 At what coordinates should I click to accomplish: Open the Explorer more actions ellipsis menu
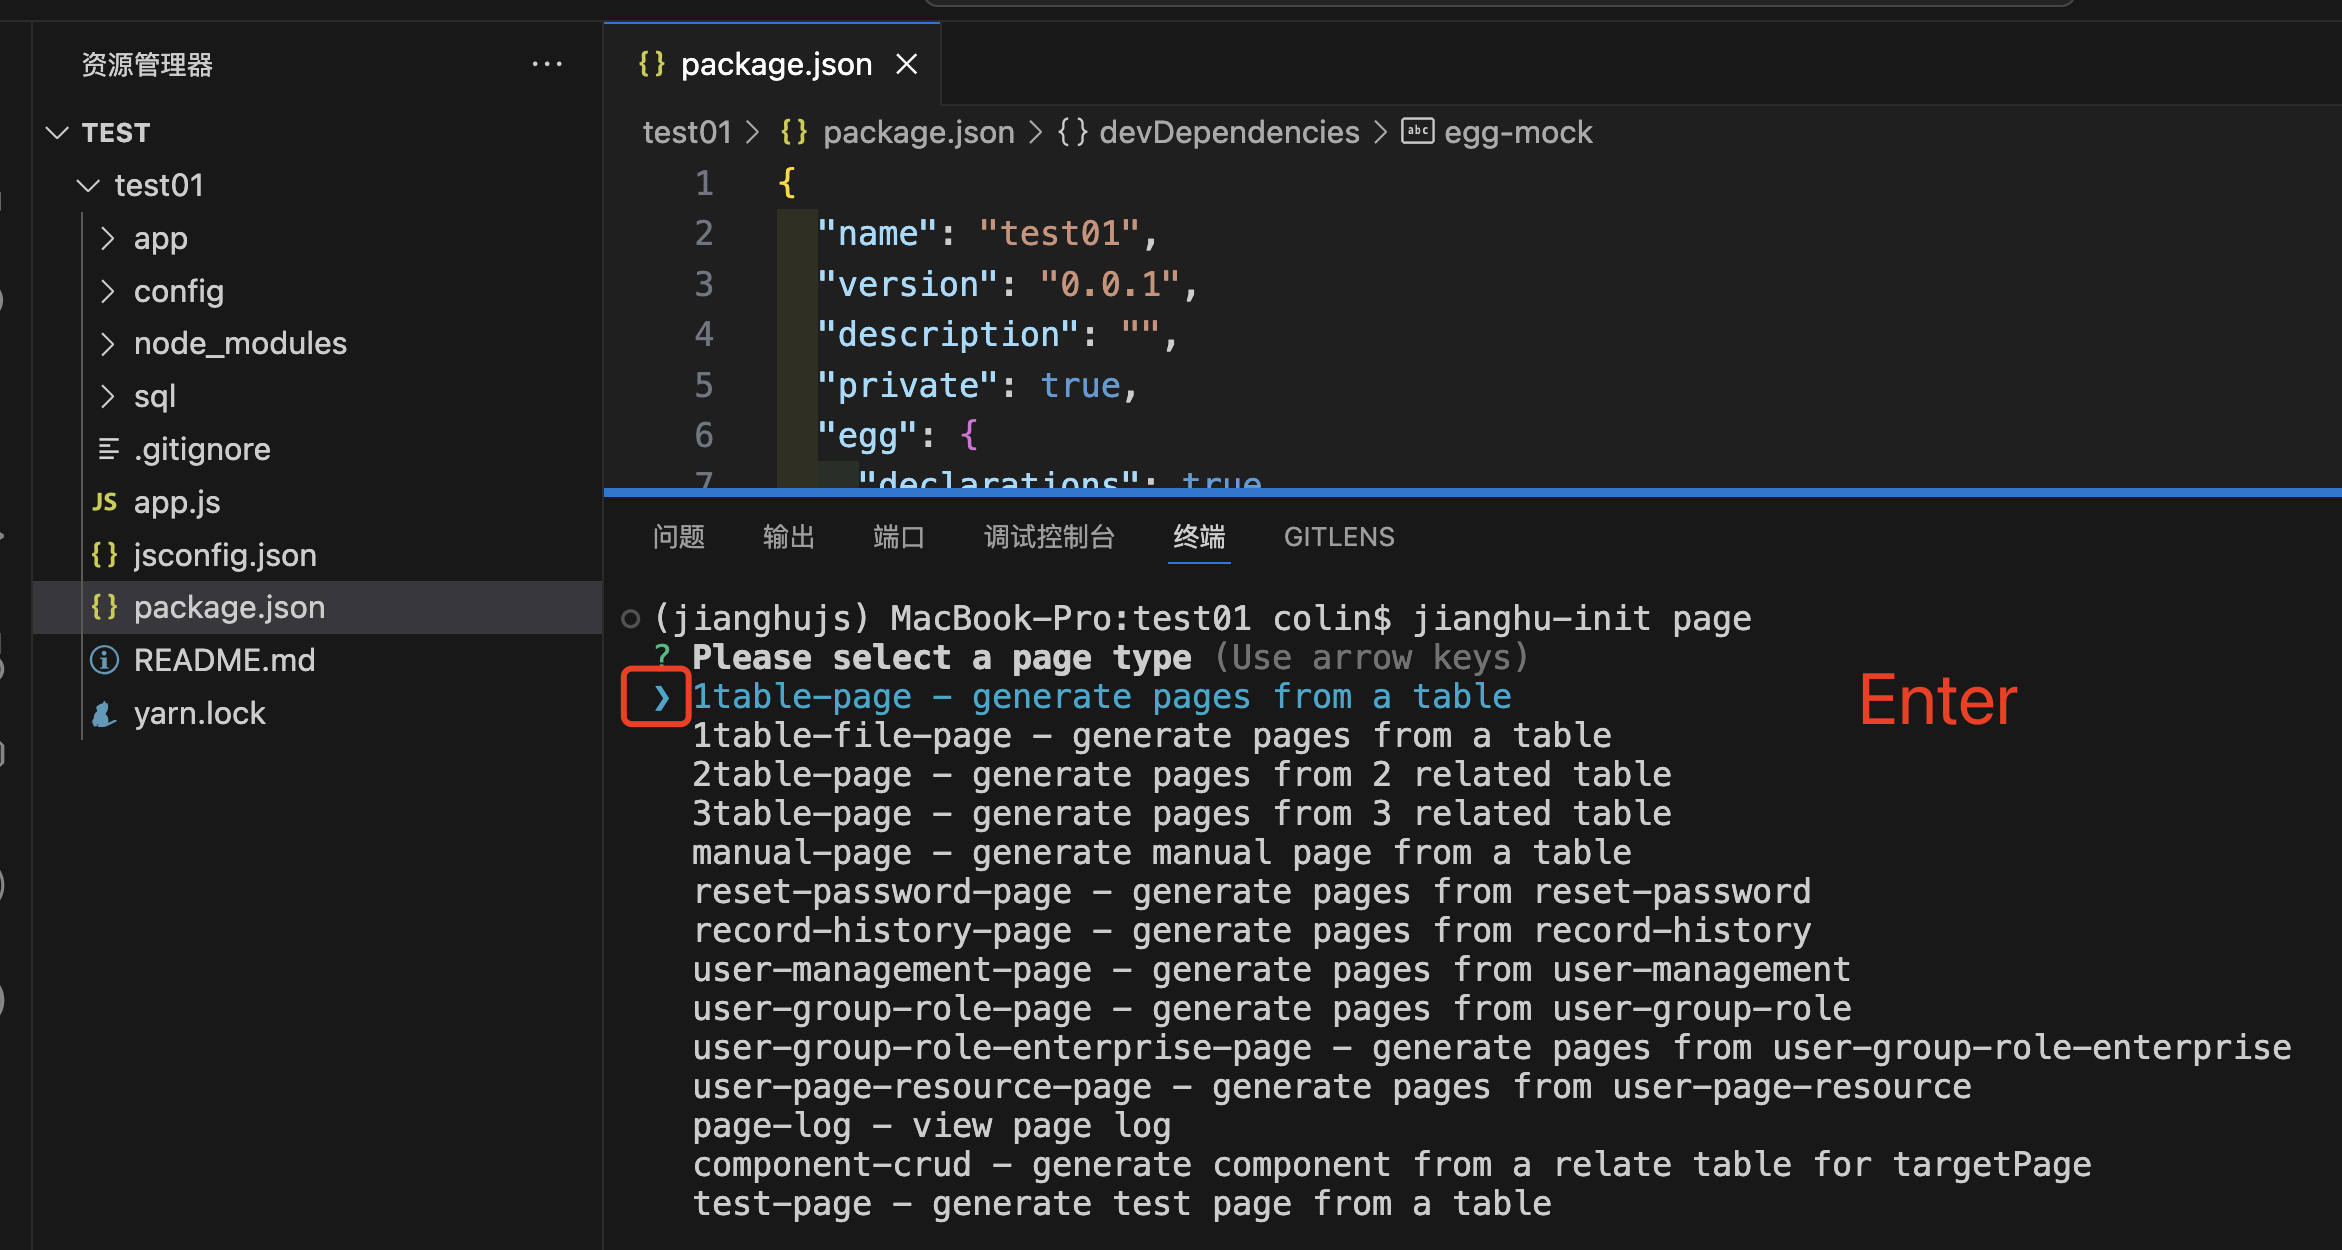tap(547, 63)
